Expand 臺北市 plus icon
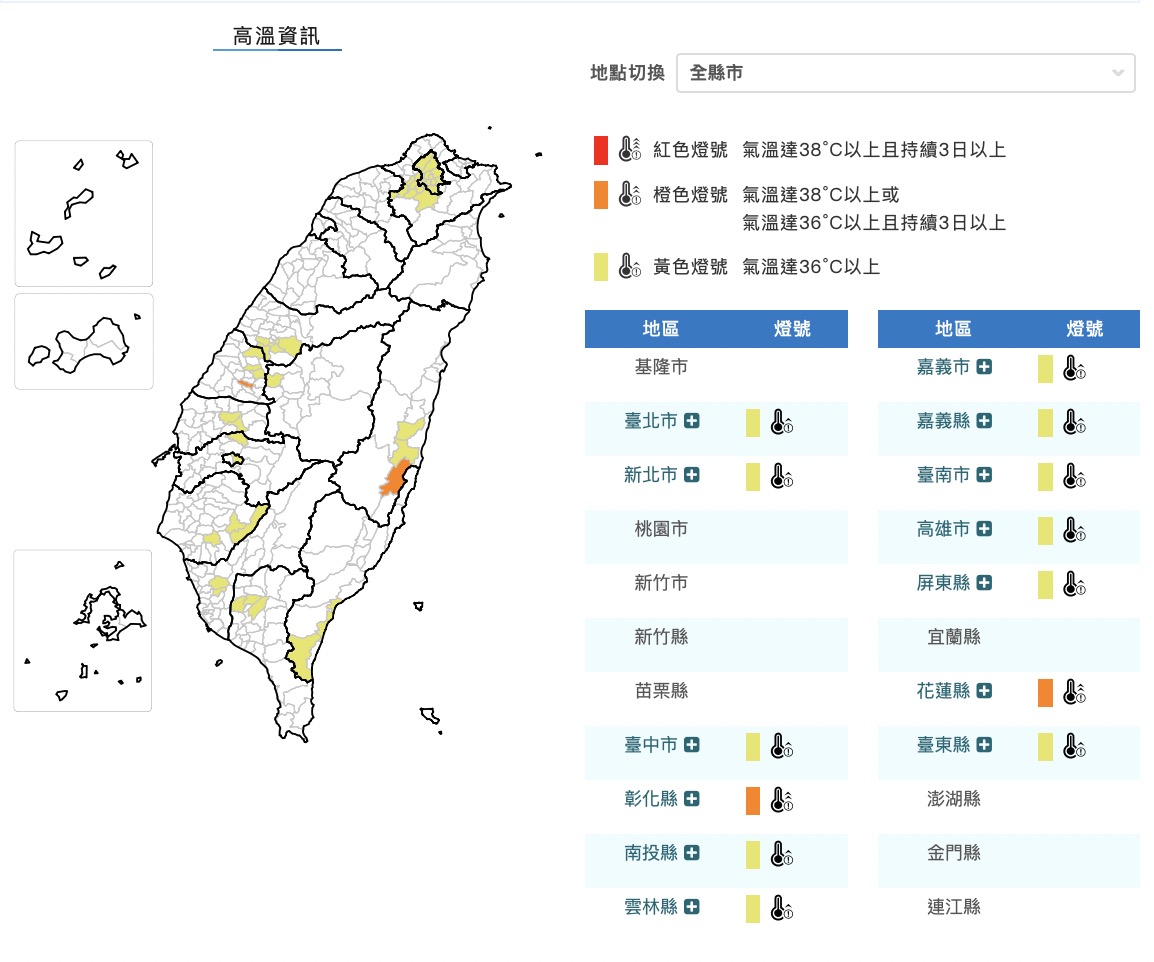Viewport: 1154px width, 962px height. [692, 420]
